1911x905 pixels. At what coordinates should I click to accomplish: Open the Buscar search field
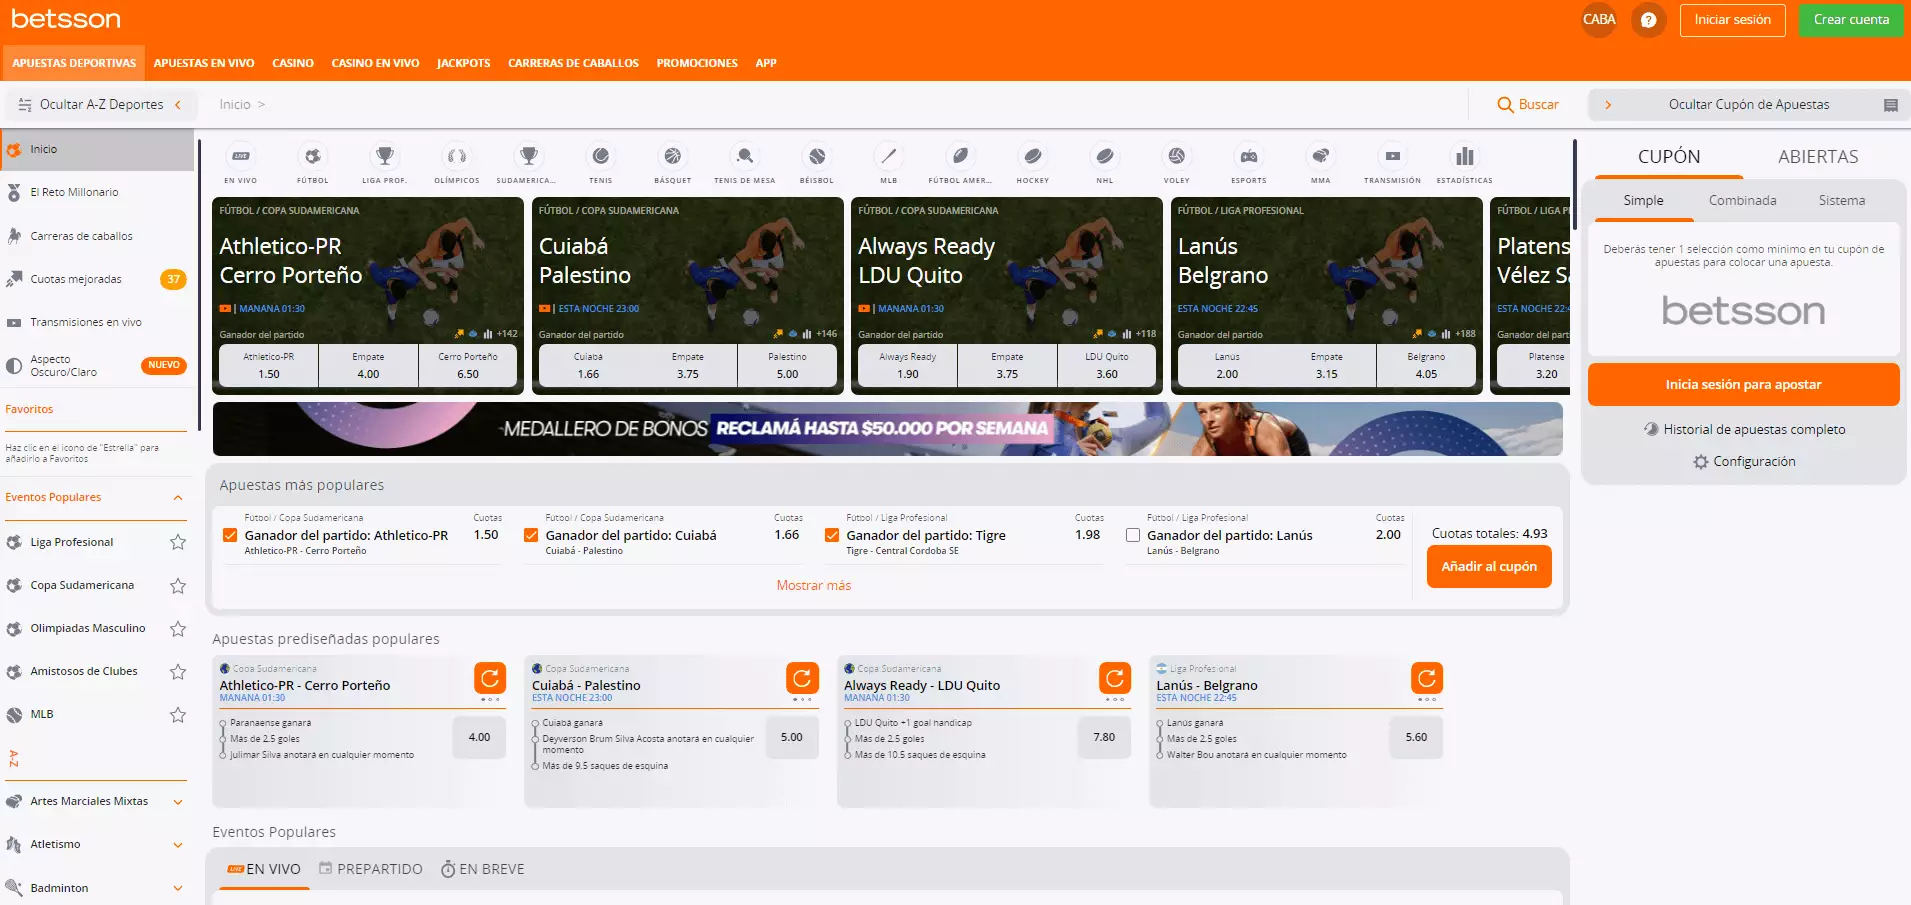click(1528, 104)
